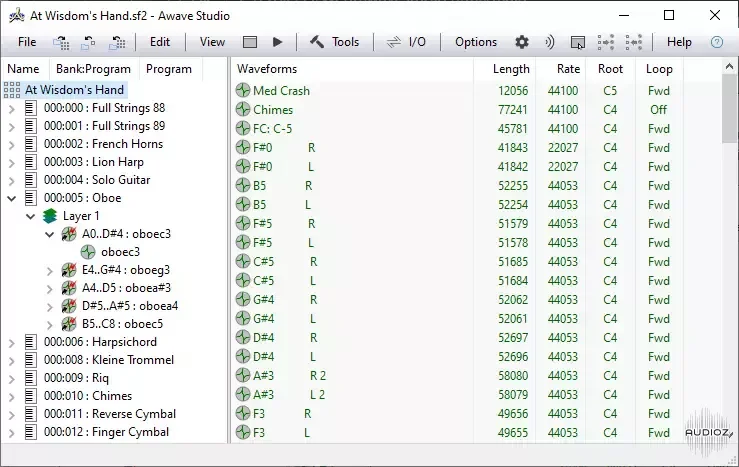Expand 000:003 Lion Harp instrument
Image resolution: width=739 pixels, height=467 pixels.
click(12, 163)
